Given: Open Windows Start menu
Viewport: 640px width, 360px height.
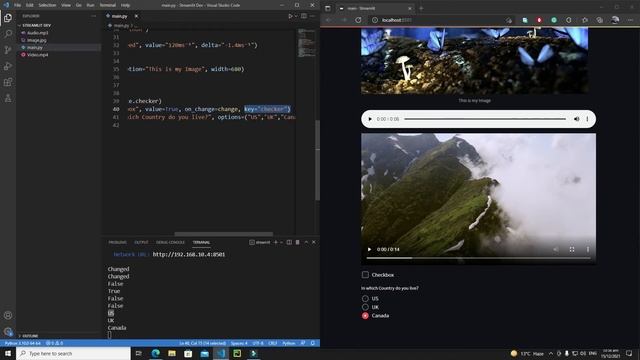Looking at the screenshot, I should click(x=8, y=353).
